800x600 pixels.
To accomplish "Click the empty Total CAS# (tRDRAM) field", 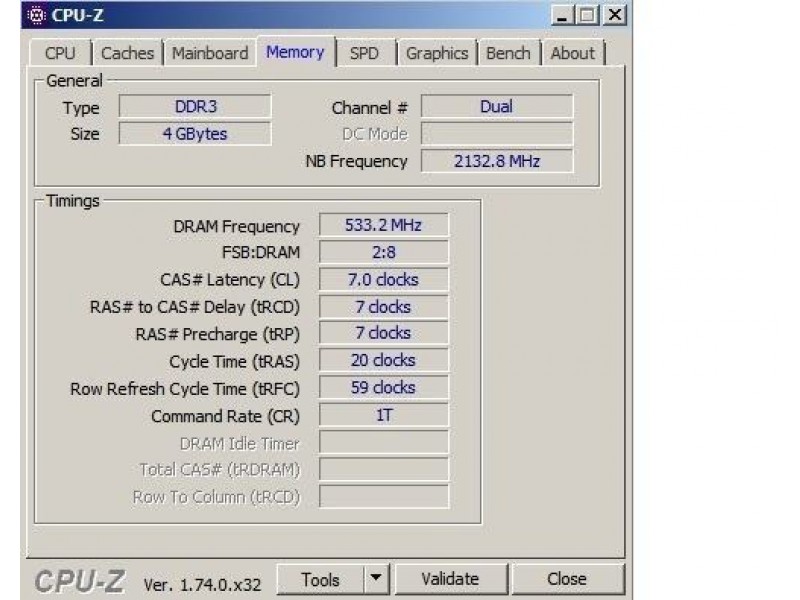I will click(384, 469).
